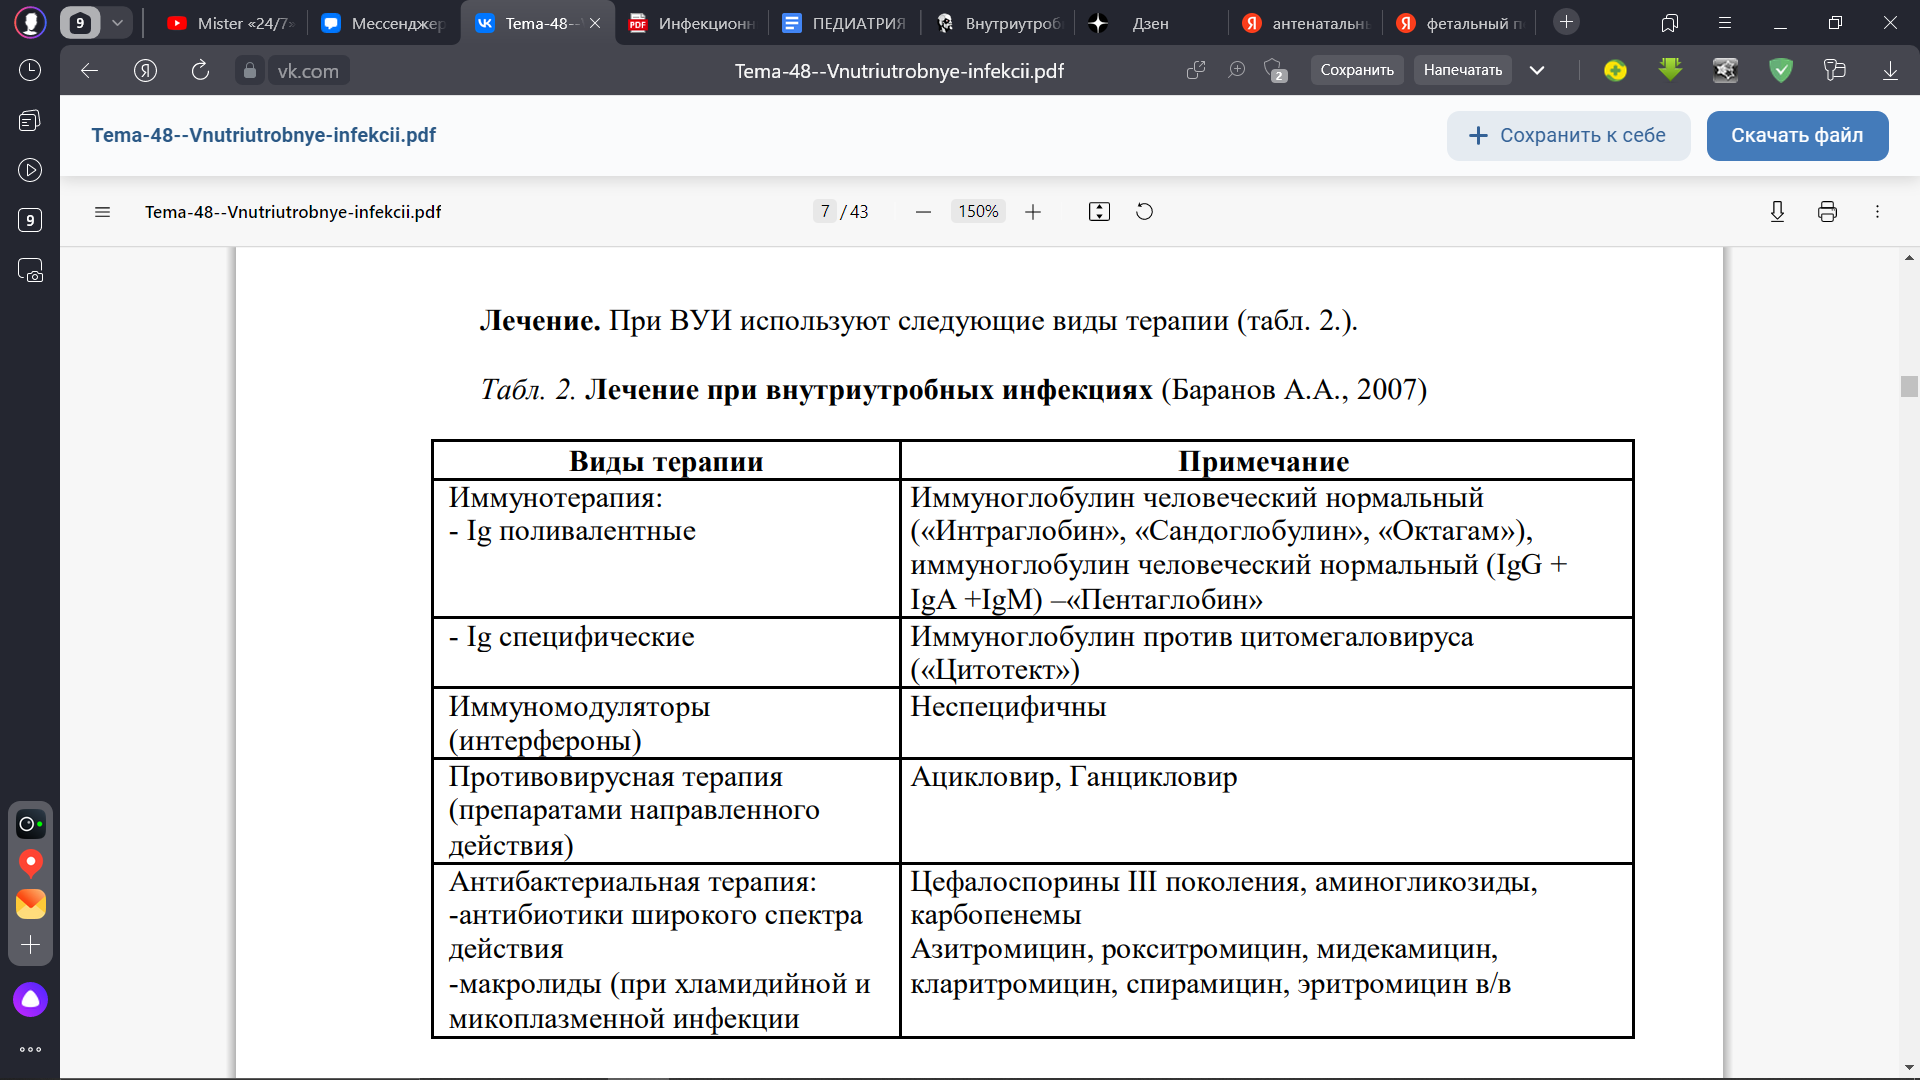
Task: Go back to the previous page
Action: pos(89,70)
